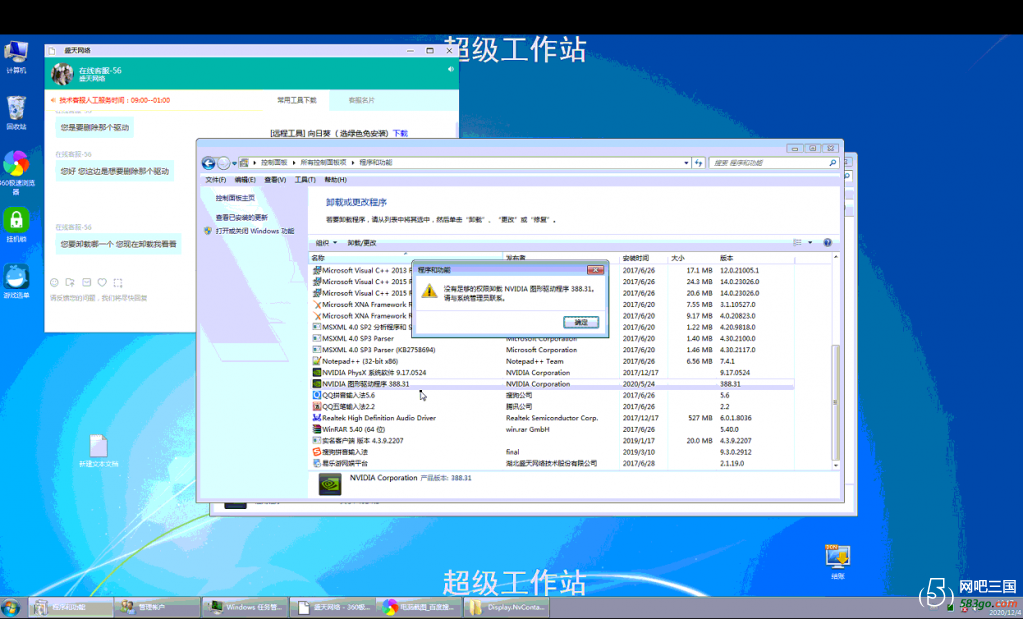Open the 文件(F) menu

[x=215, y=180]
